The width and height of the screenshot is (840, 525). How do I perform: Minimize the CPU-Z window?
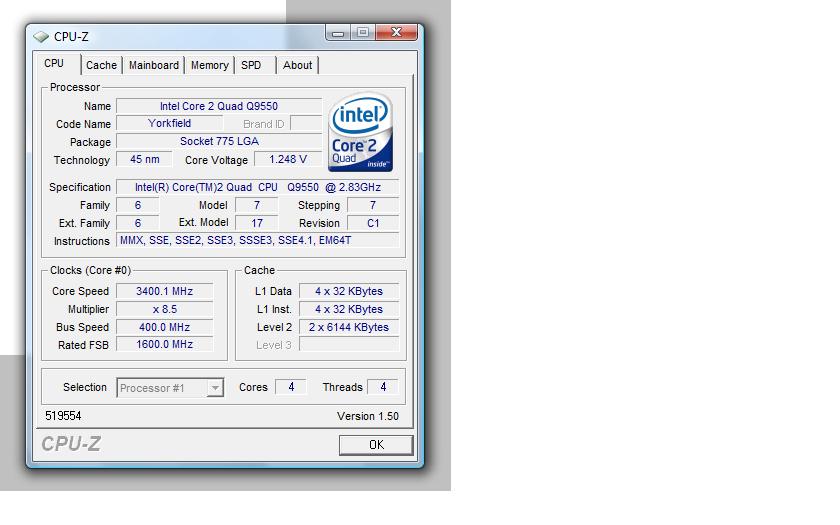click(338, 33)
